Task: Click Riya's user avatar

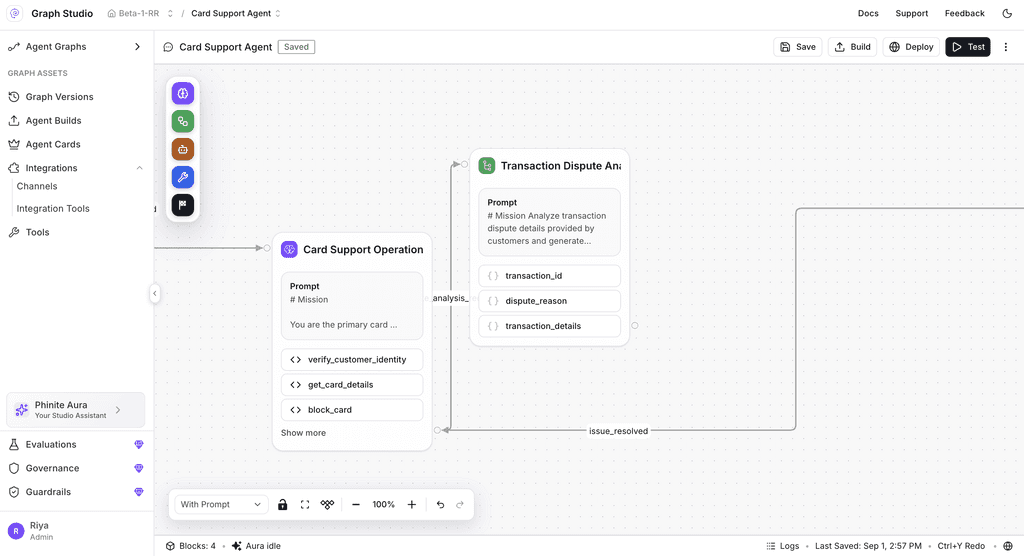Action: coord(16,531)
